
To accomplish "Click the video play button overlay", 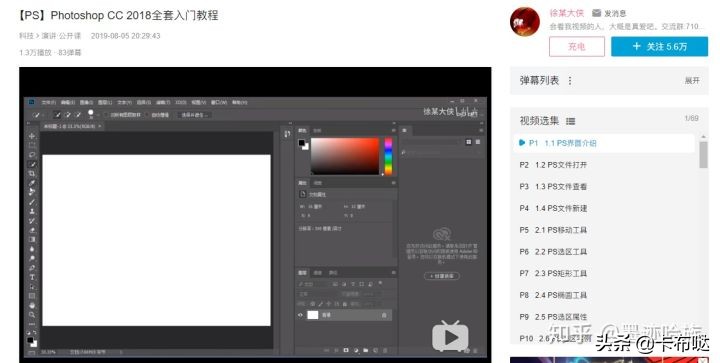I will coord(450,336).
